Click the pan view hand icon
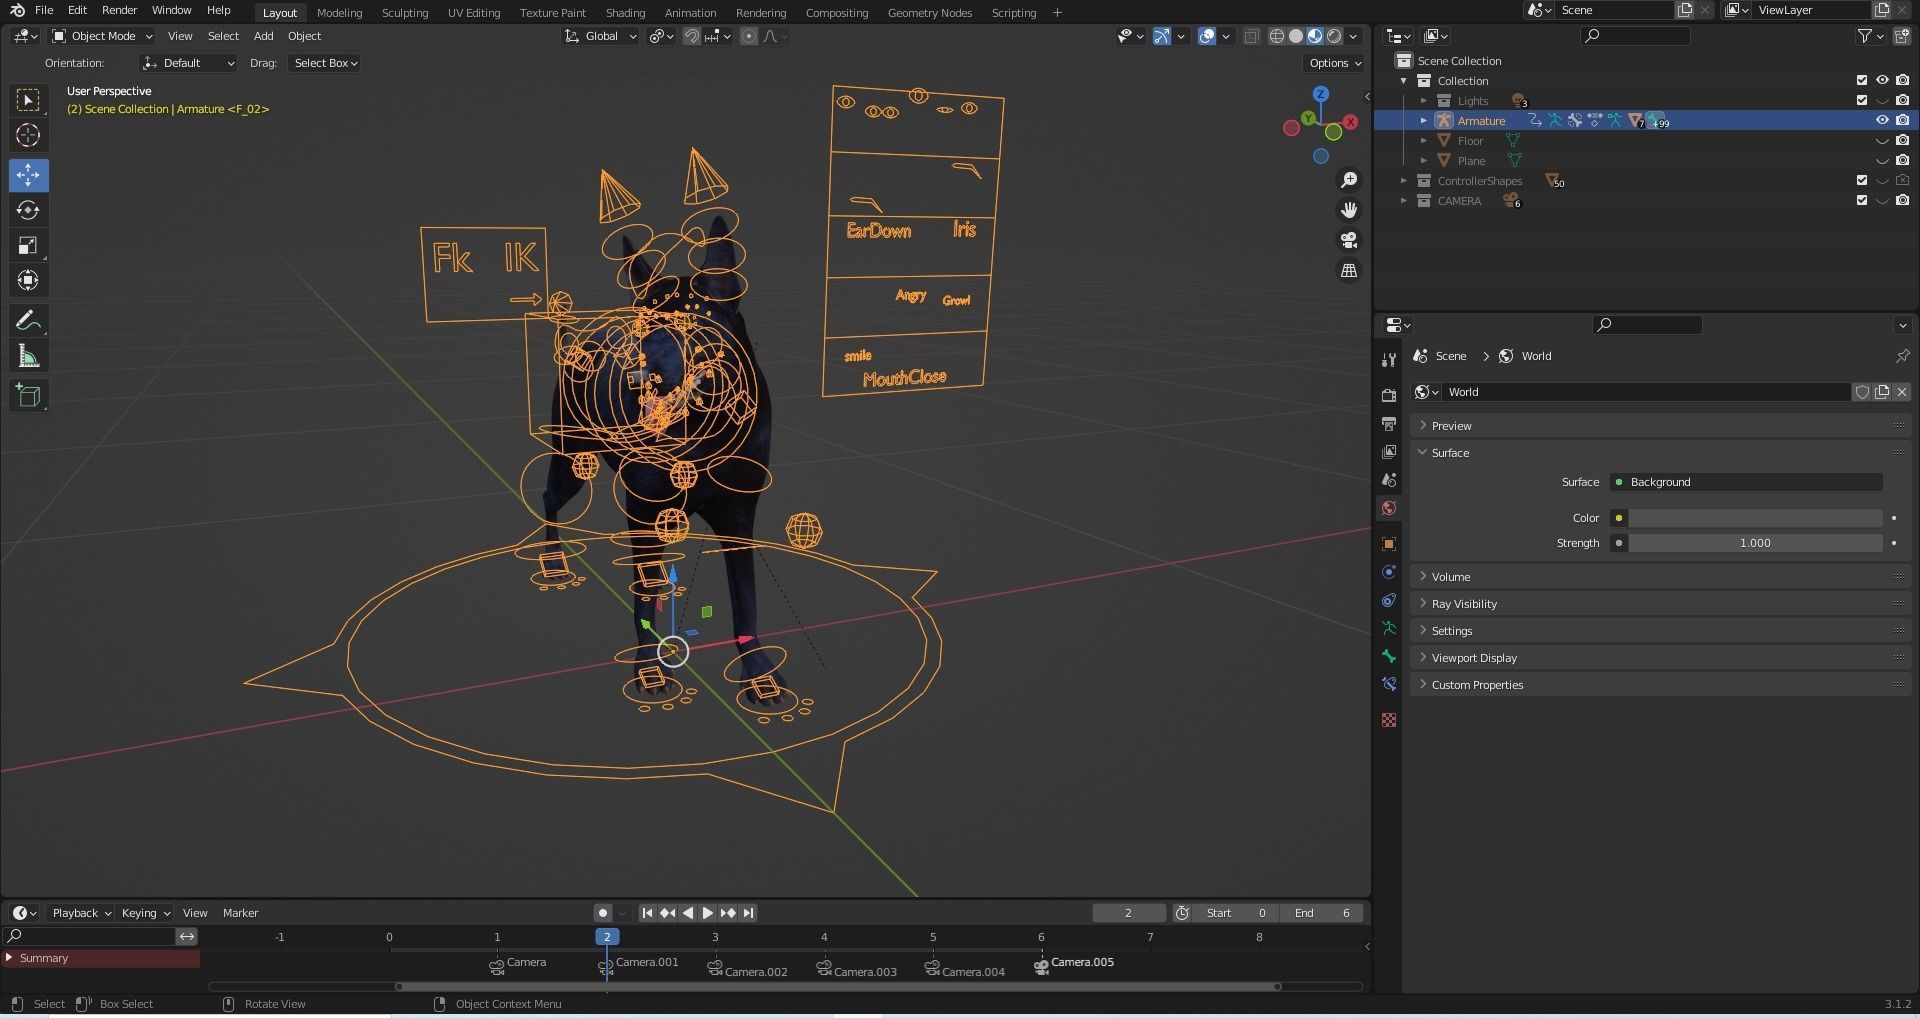1920x1018 pixels. [x=1349, y=210]
